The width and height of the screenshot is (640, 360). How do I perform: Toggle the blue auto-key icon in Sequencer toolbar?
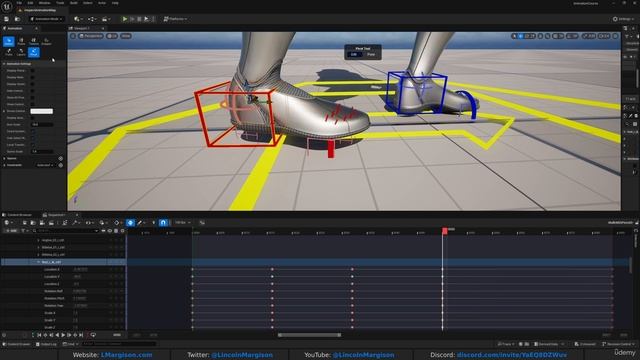pyautogui.click(x=130, y=222)
